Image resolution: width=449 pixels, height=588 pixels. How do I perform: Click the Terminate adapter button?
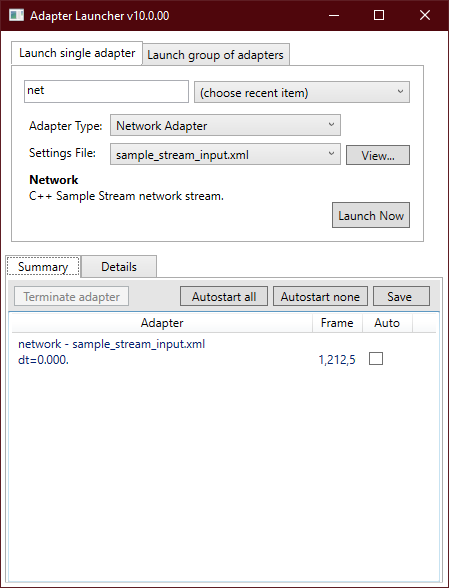pos(72,296)
